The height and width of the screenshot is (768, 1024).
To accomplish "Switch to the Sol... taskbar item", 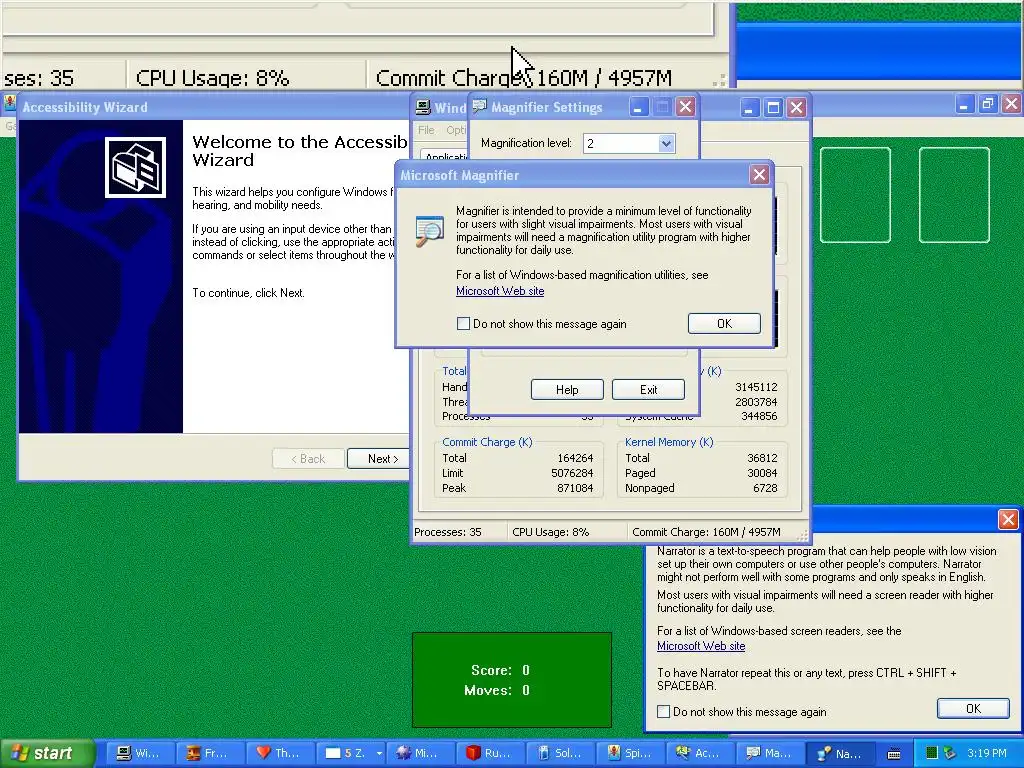I will (561, 753).
